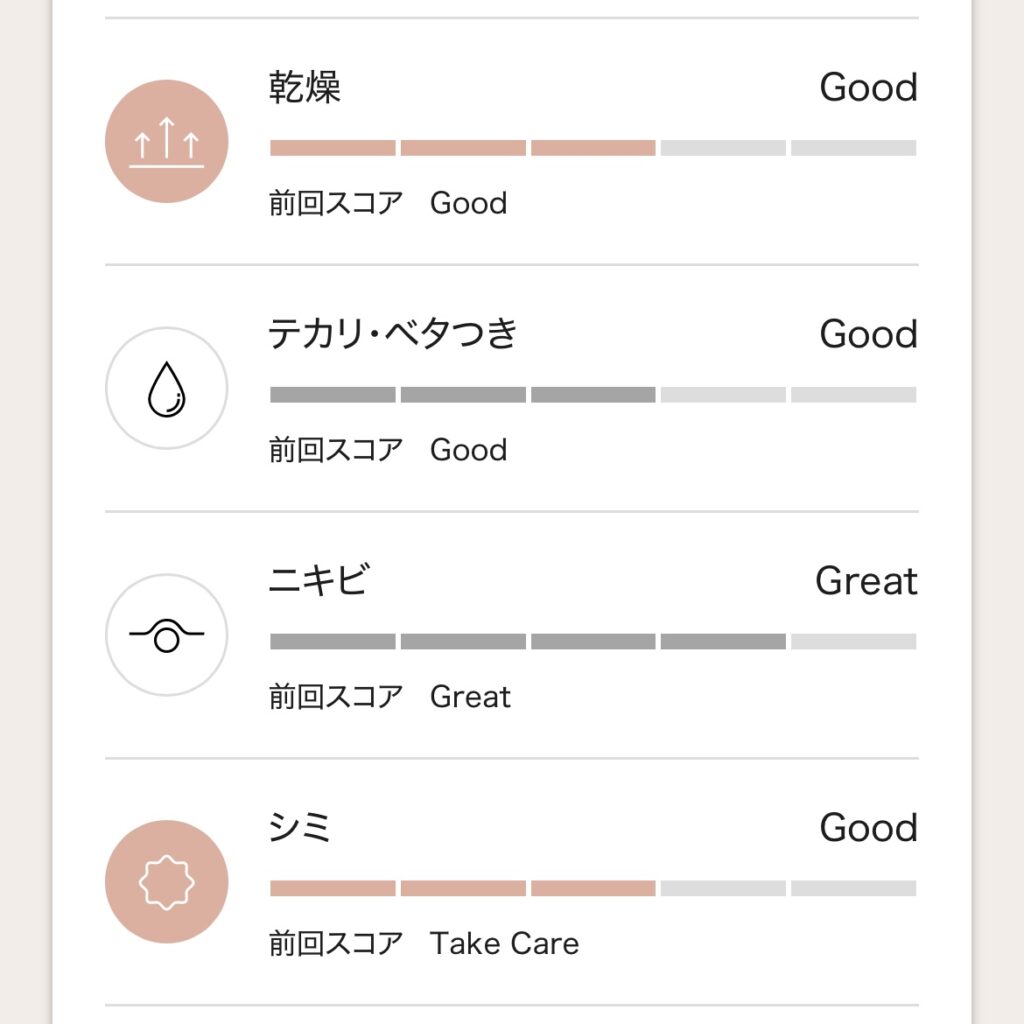This screenshot has width=1024, height=1024.
Task: Select the シミ category label
Action: (300, 828)
